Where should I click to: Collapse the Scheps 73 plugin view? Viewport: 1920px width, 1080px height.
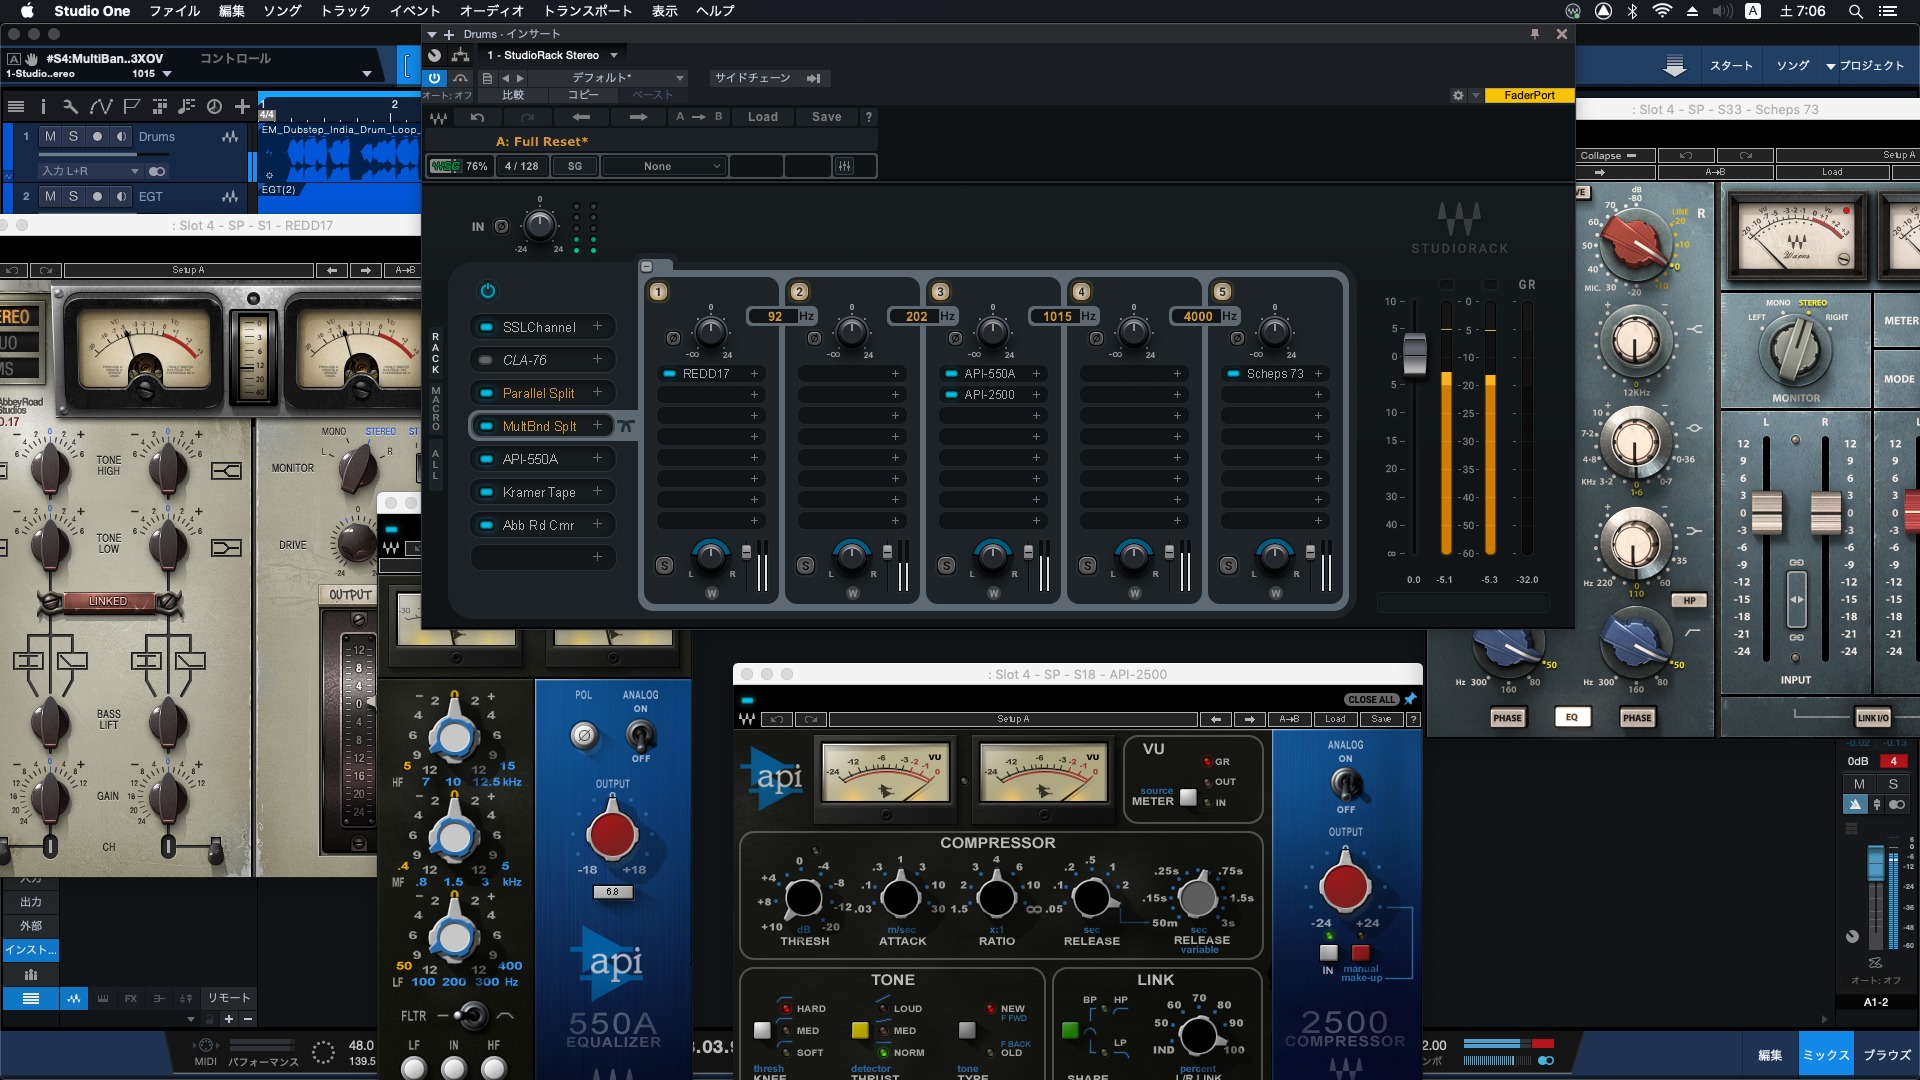pyautogui.click(x=1608, y=156)
